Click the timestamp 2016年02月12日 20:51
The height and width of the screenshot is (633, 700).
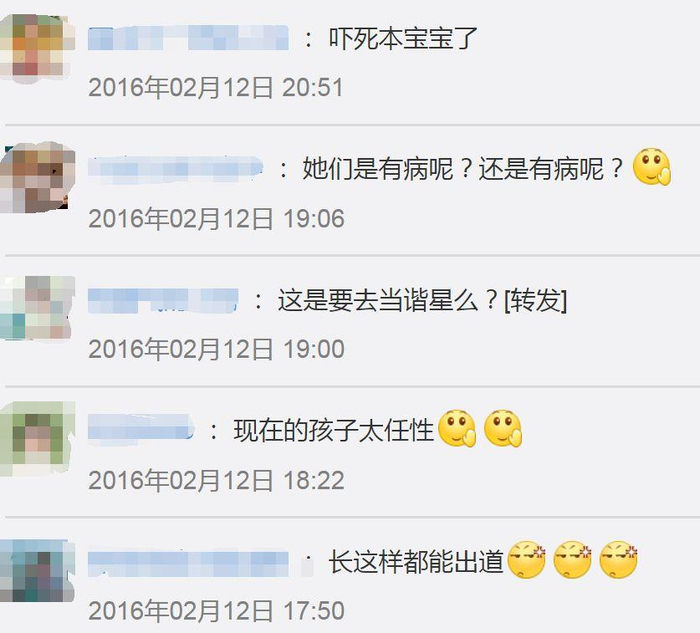216,87
